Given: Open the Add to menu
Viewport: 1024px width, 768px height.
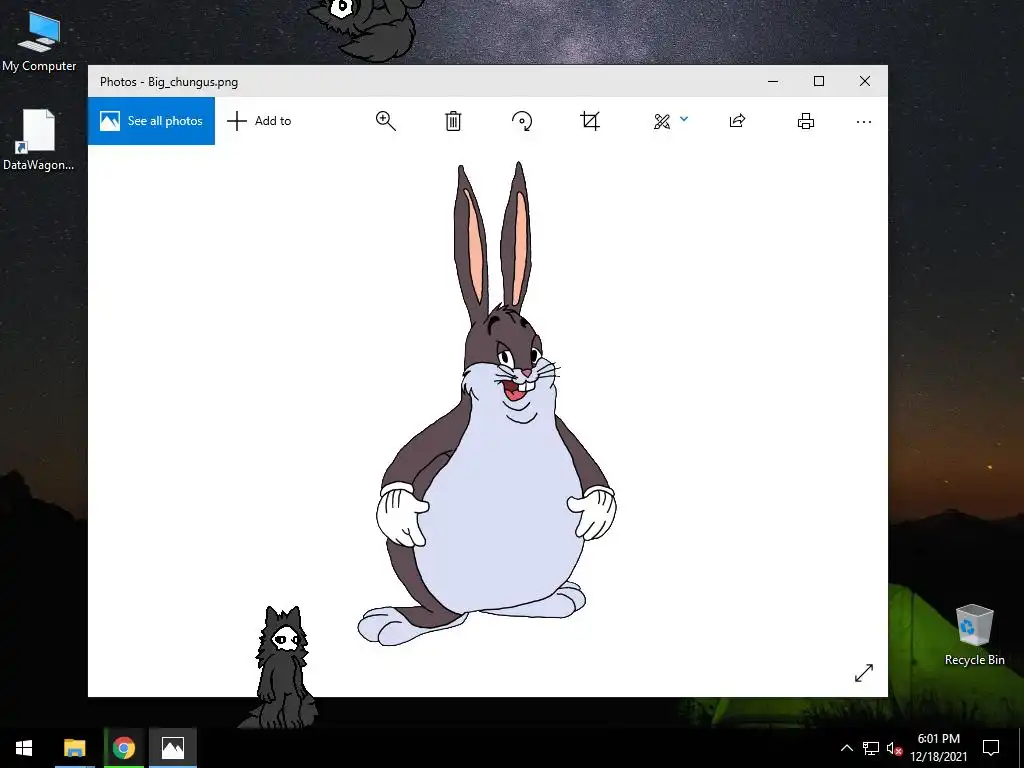Looking at the screenshot, I should tap(259, 121).
